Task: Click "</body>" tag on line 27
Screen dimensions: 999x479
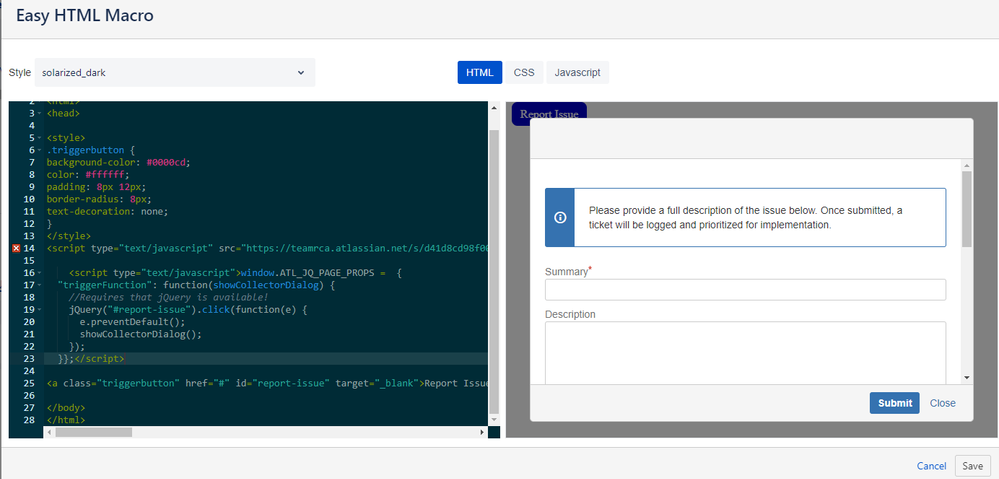Action: pos(66,408)
